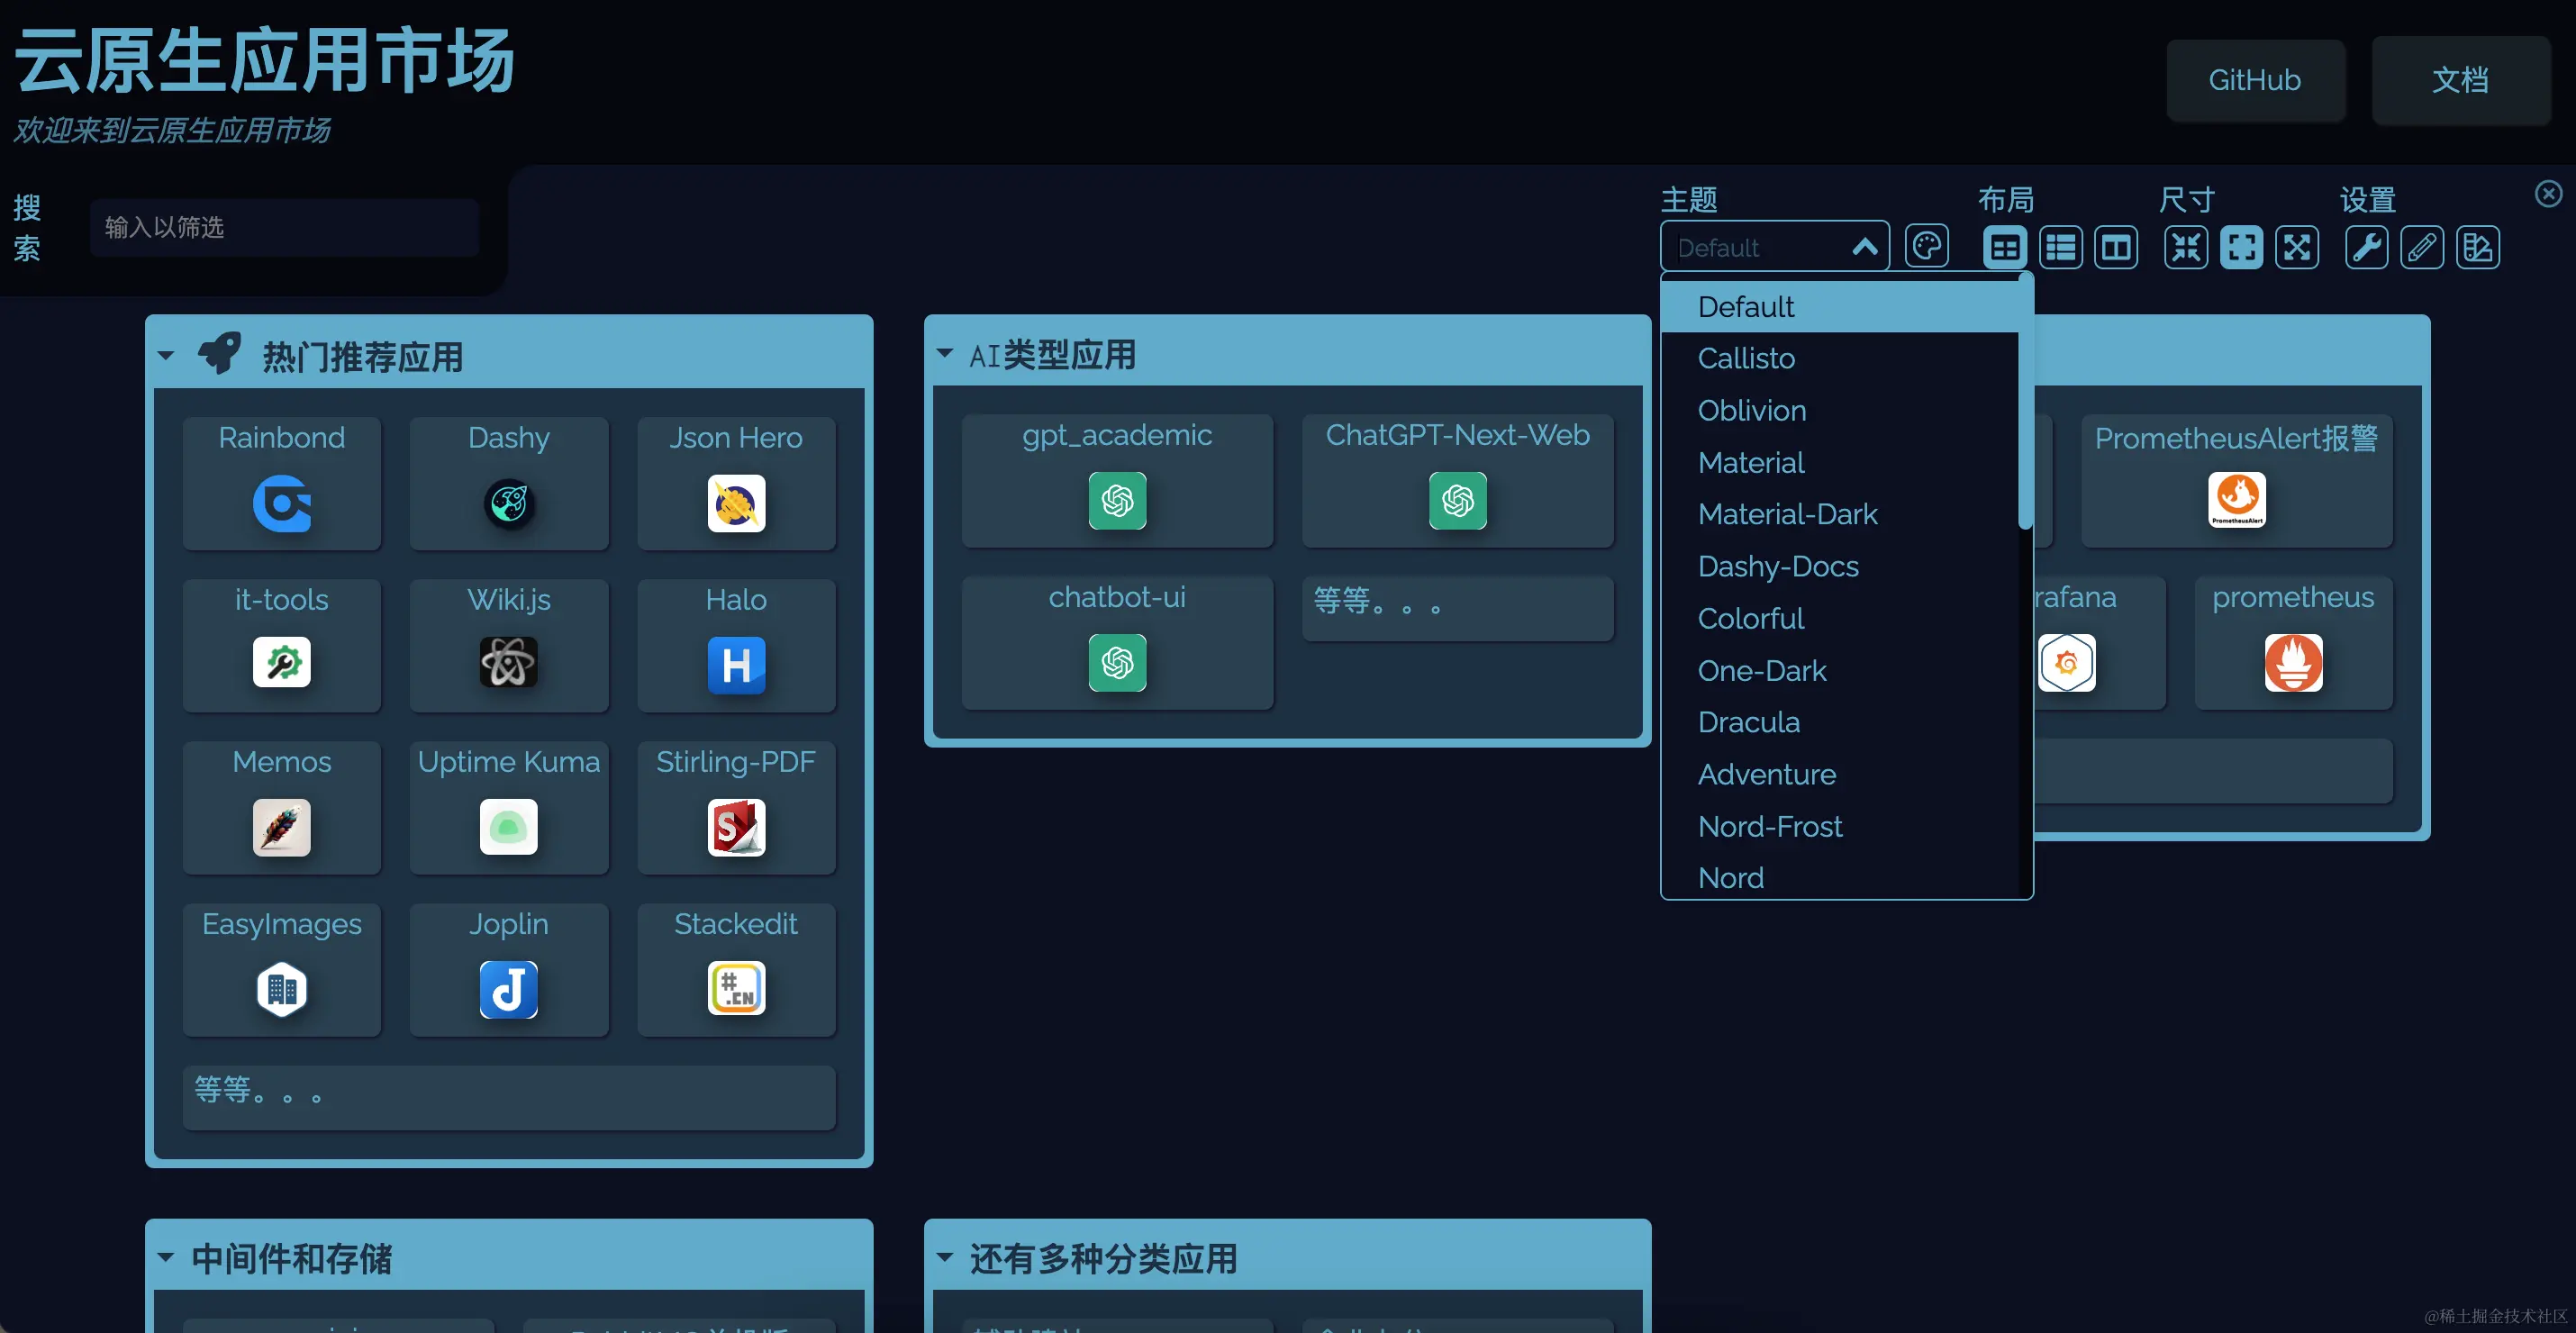Choose the One-Dark theme
Viewport: 2576px width, 1333px height.
point(1840,670)
